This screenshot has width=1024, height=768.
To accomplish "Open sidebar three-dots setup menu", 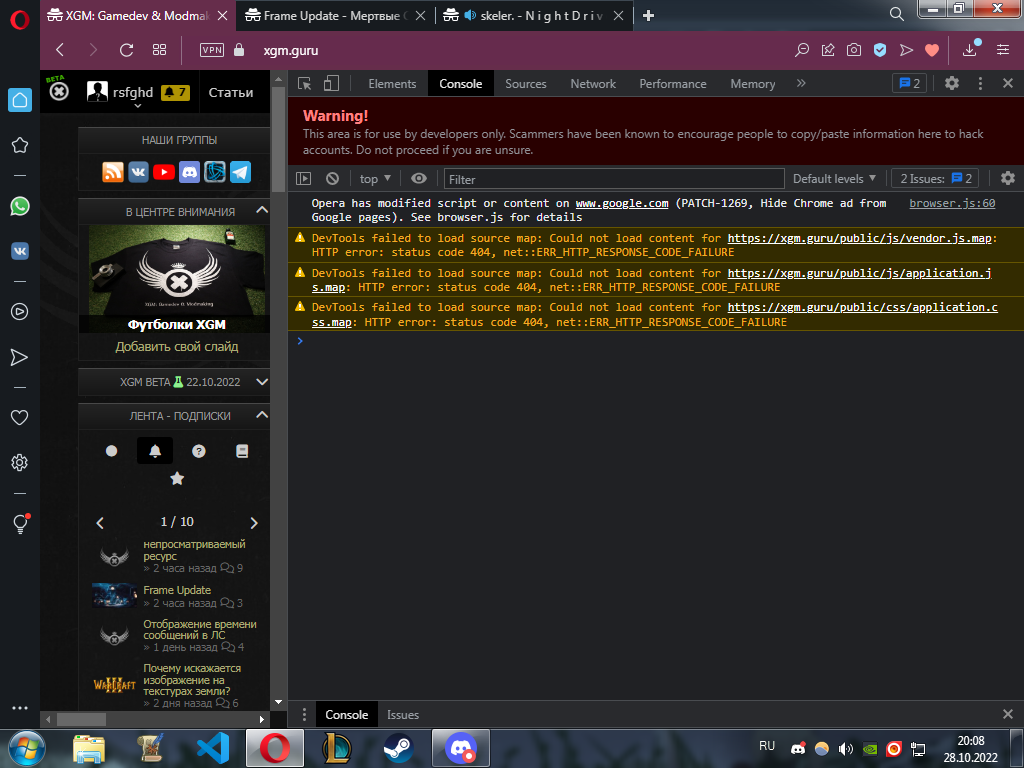I will (20, 708).
